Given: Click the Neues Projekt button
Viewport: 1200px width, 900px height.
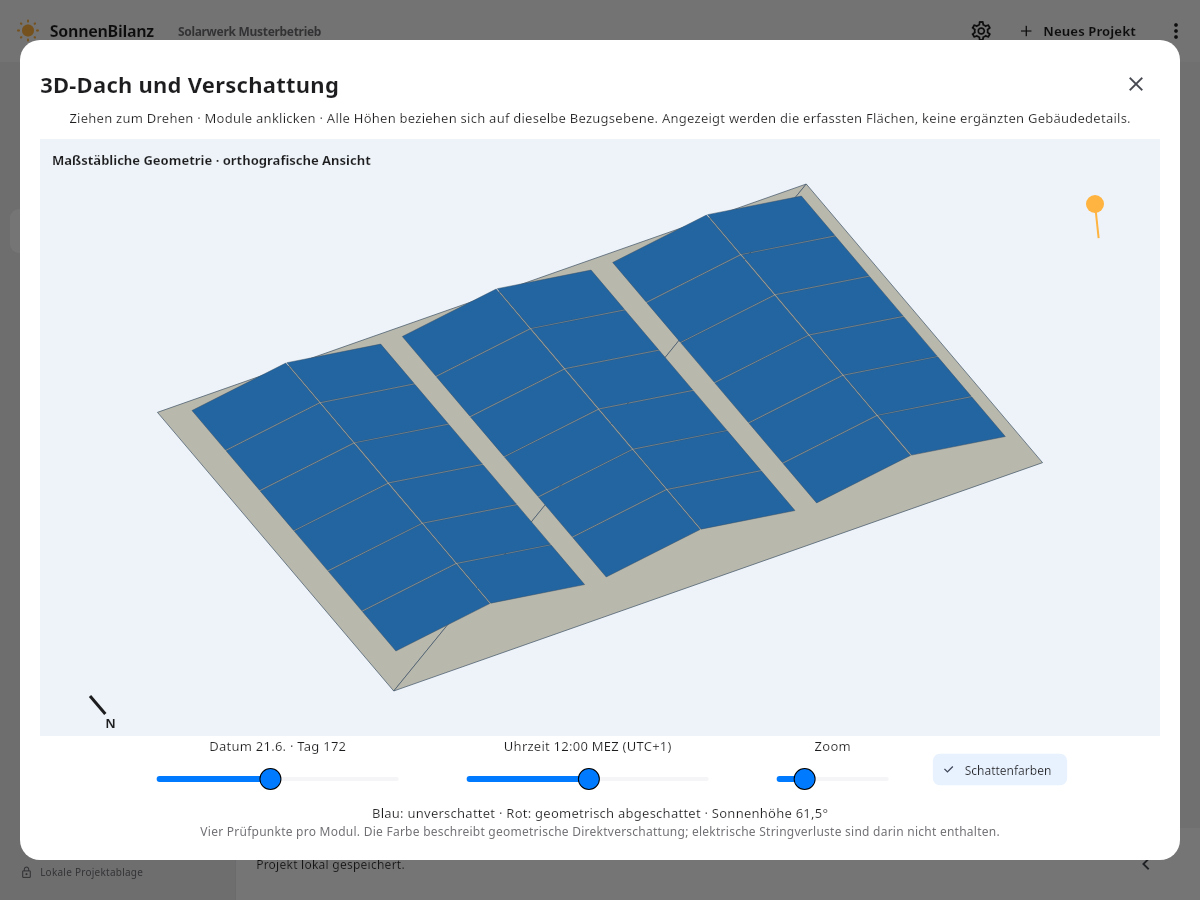Looking at the screenshot, I should 1078,31.
